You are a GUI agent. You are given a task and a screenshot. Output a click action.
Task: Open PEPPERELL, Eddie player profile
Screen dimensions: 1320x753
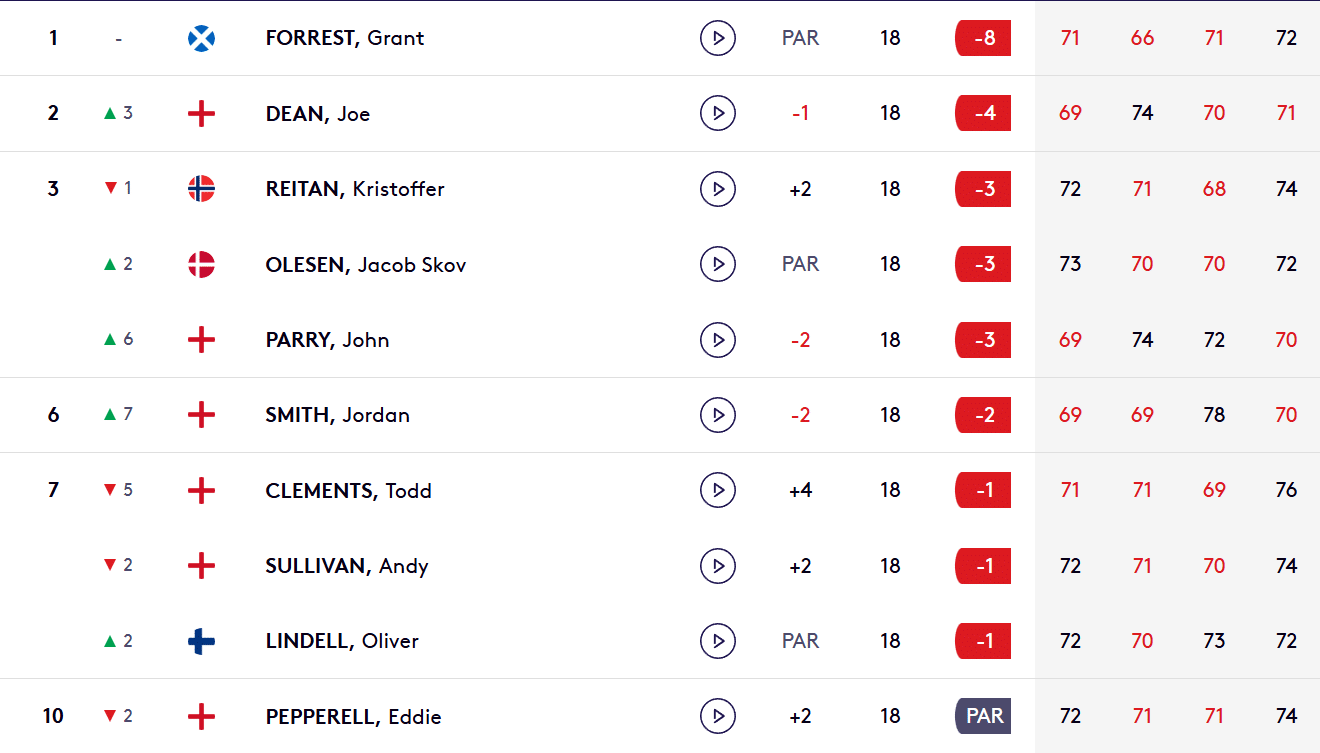(353, 716)
